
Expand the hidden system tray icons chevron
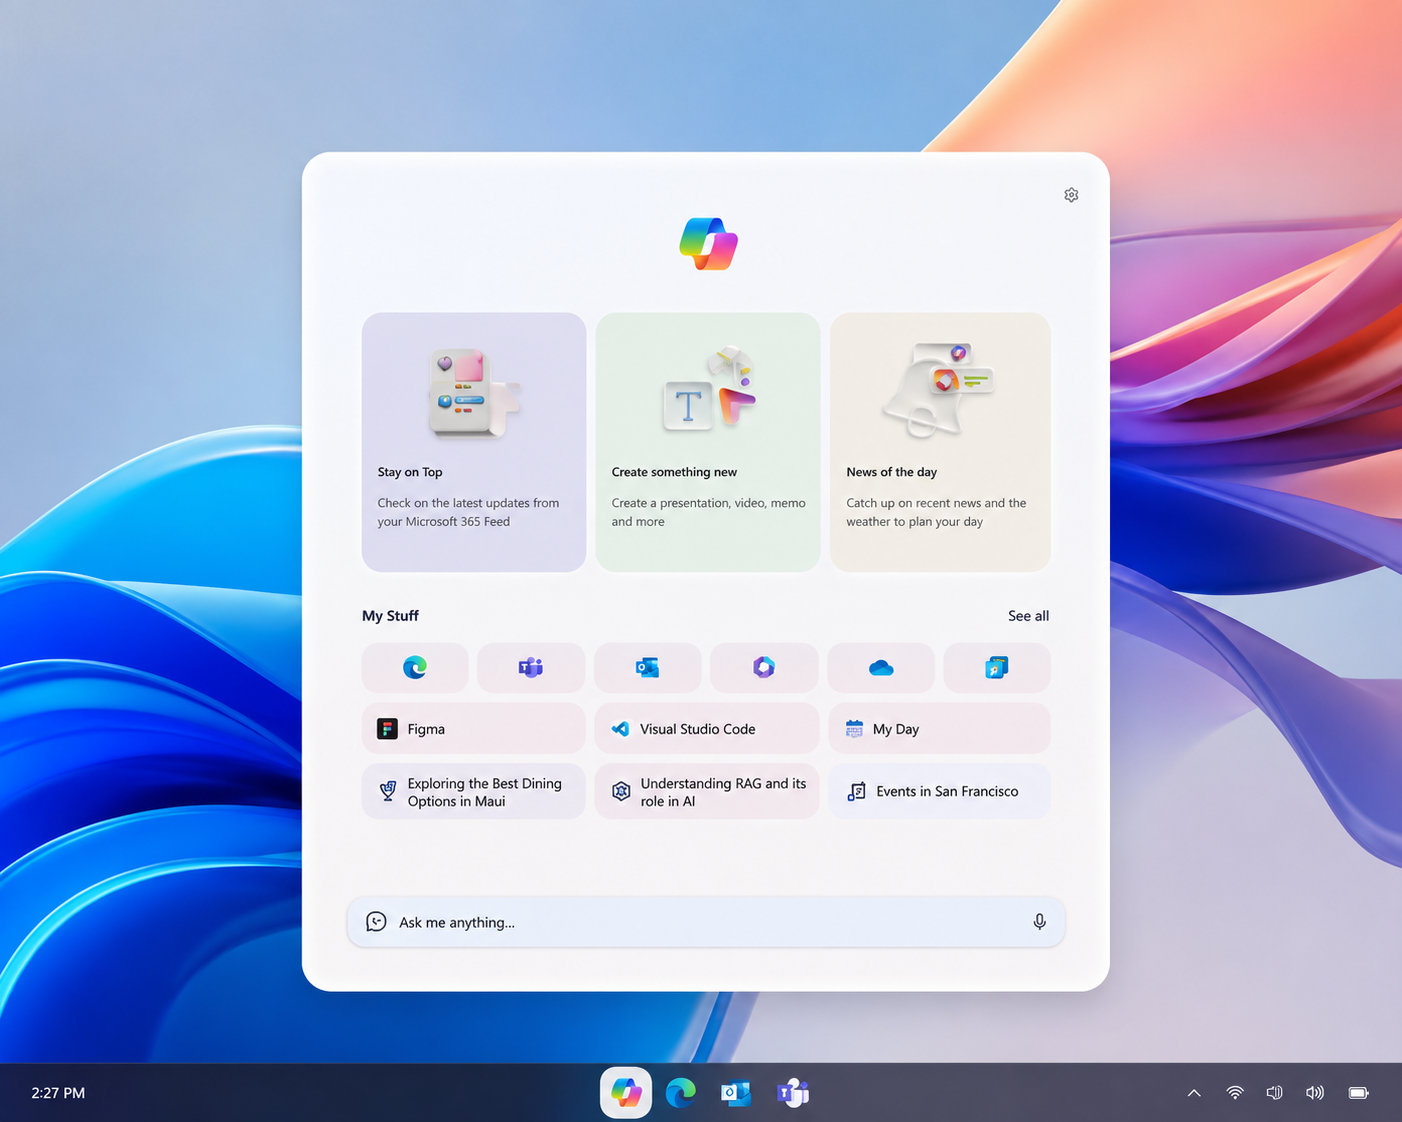tap(1194, 1093)
